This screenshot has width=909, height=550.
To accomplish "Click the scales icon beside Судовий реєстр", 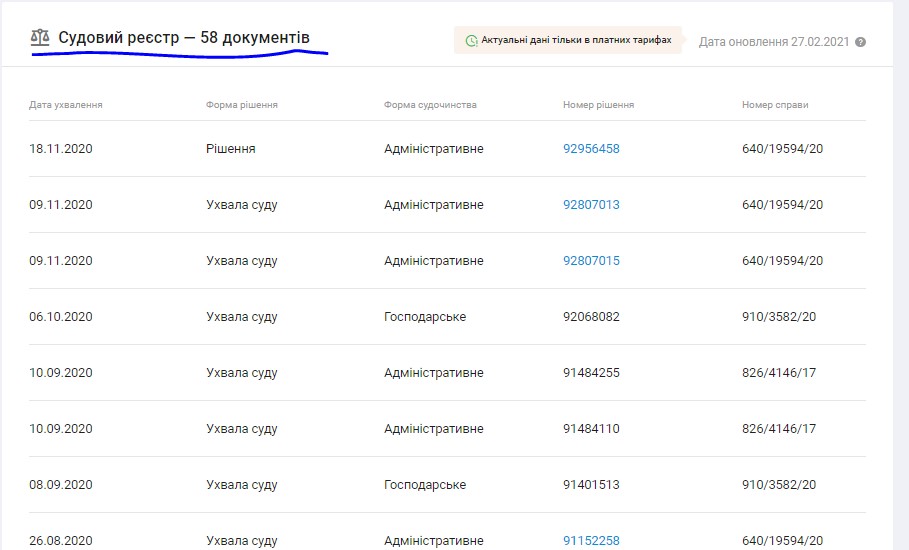I will point(40,38).
